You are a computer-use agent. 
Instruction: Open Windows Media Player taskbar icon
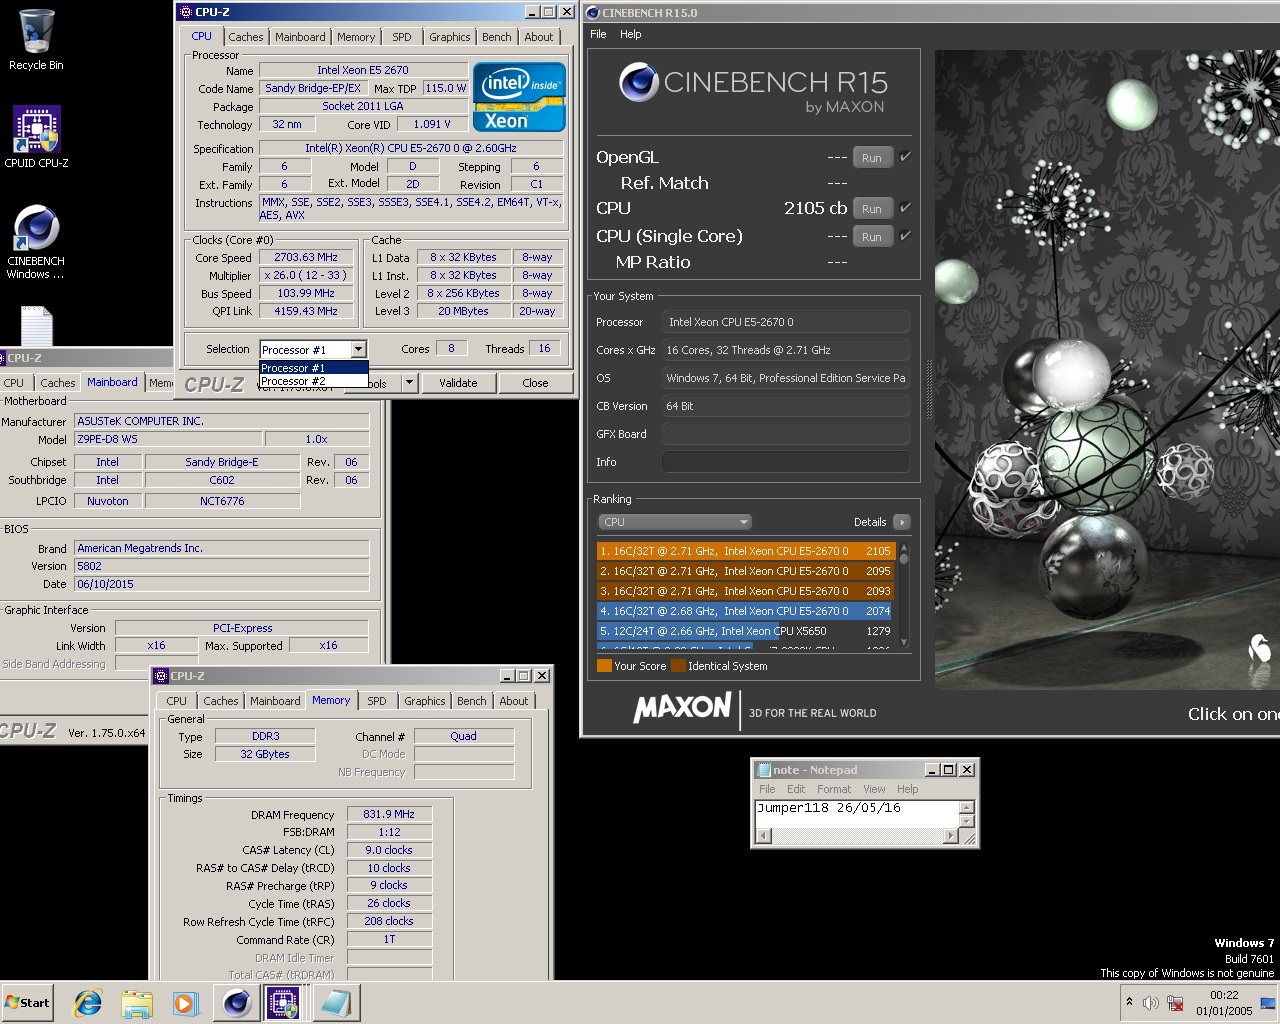pyautogui.click(x=185, y=1003)
